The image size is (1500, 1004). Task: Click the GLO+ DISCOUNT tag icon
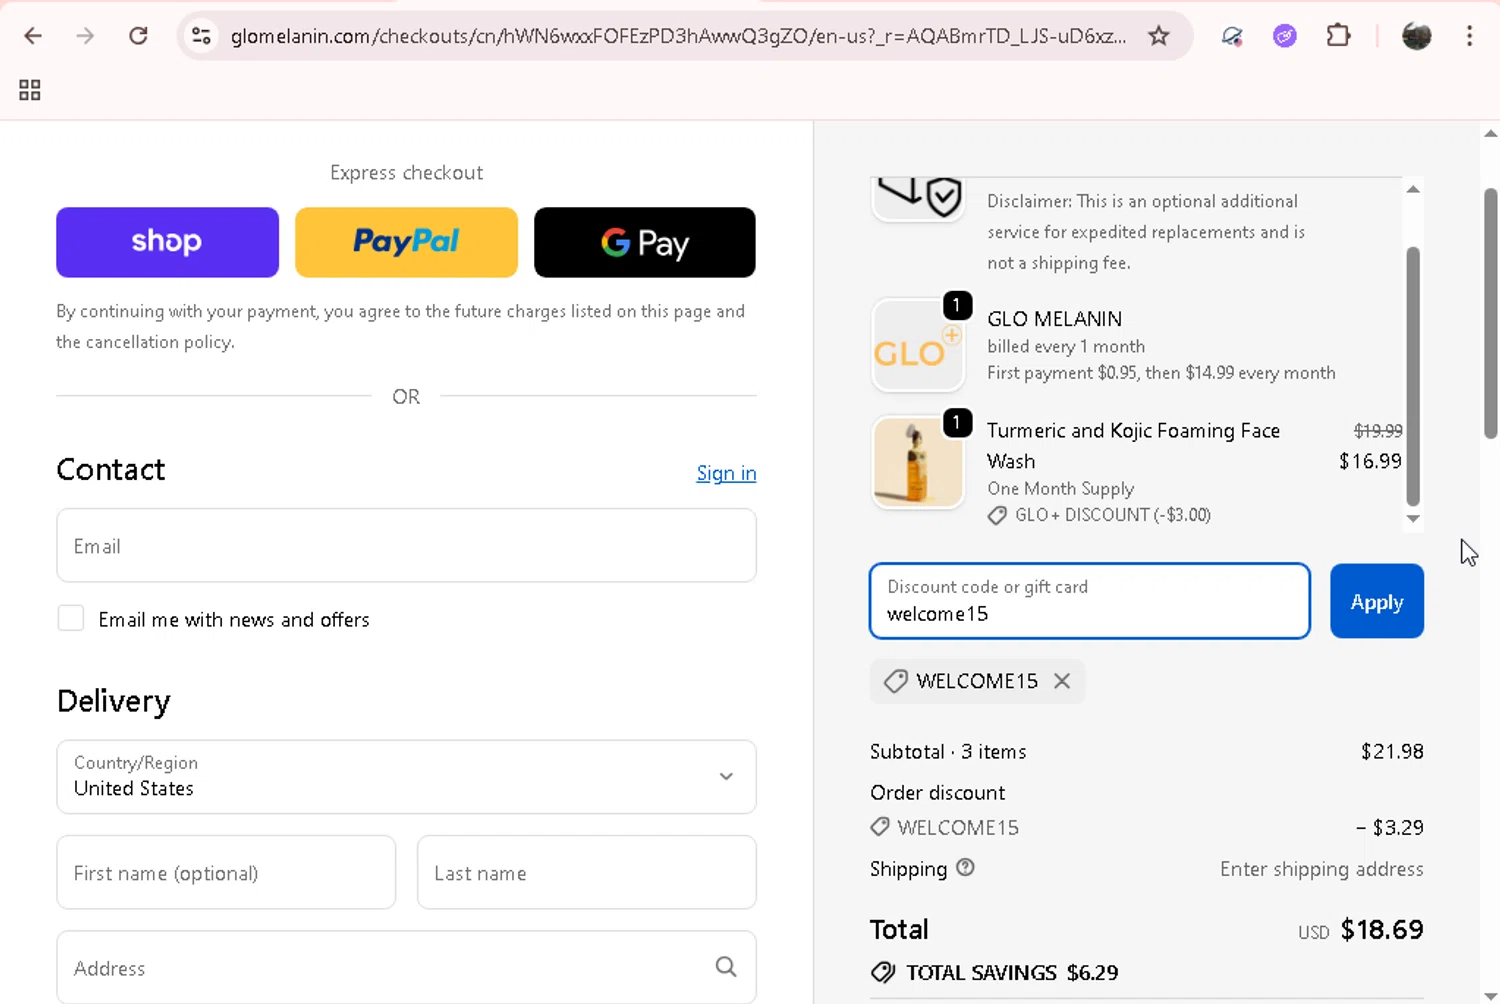tap(997, 516)
